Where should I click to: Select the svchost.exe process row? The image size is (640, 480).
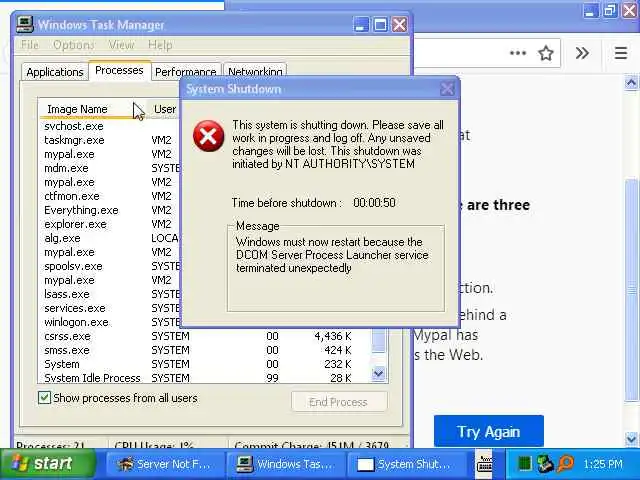[109, 126]
